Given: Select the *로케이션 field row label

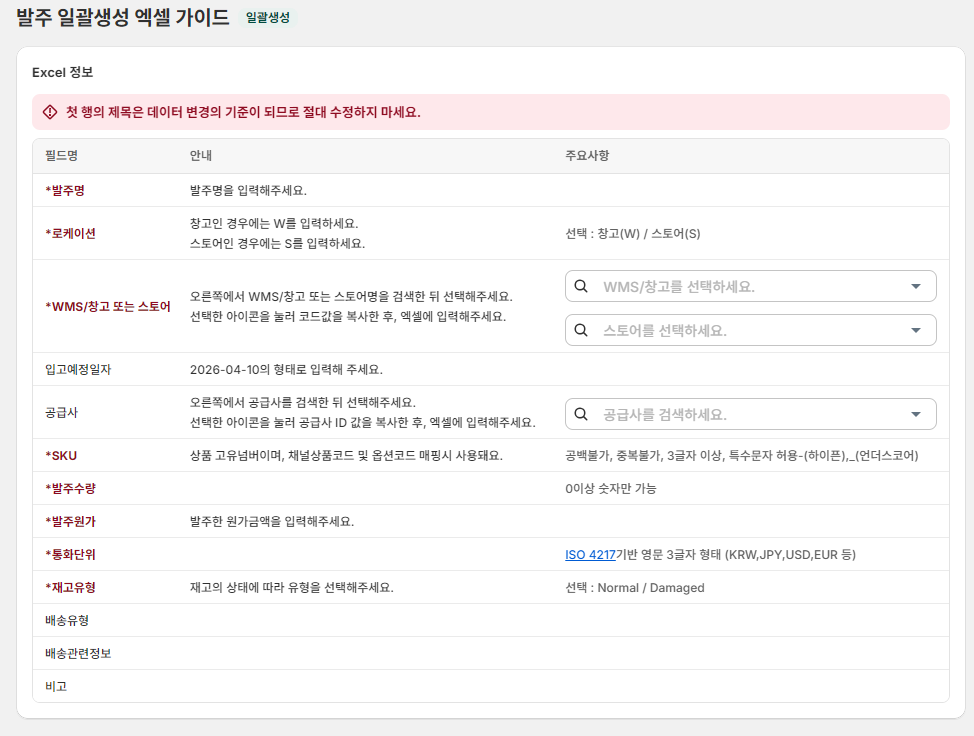Looking at the screenshot, I should 70,234.
